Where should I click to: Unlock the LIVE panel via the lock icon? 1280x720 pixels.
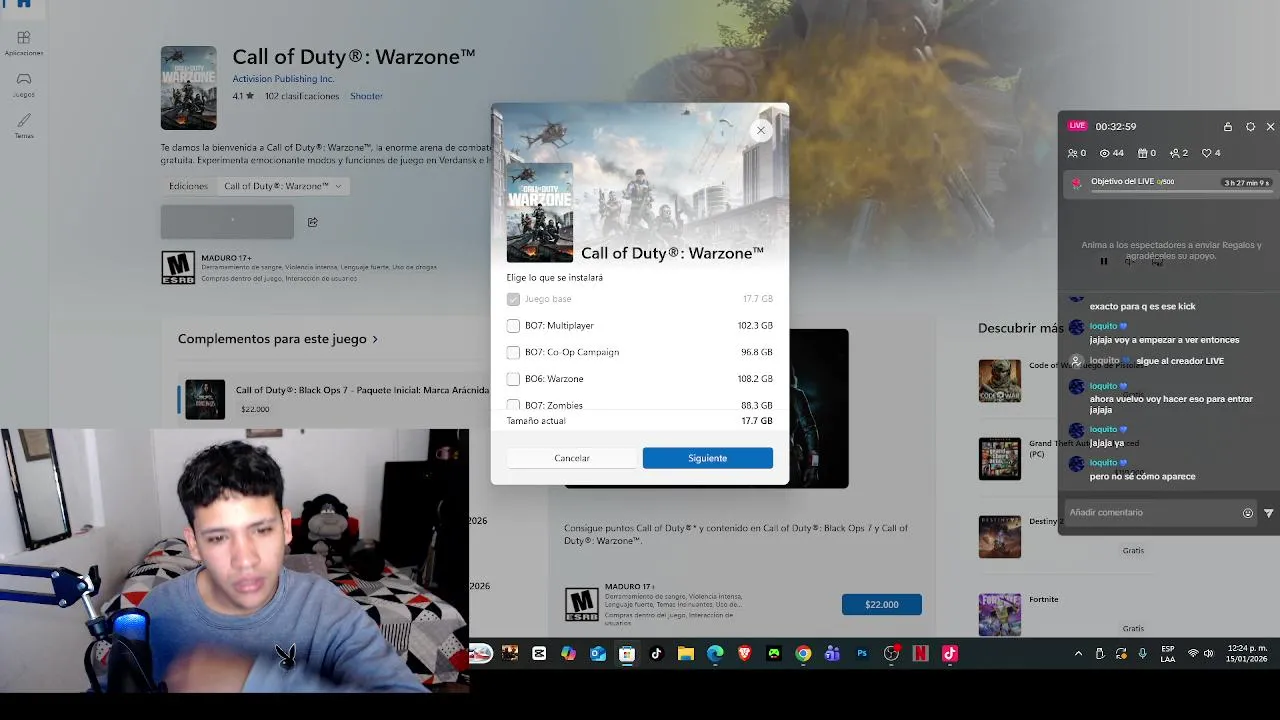click(1228, 127)
